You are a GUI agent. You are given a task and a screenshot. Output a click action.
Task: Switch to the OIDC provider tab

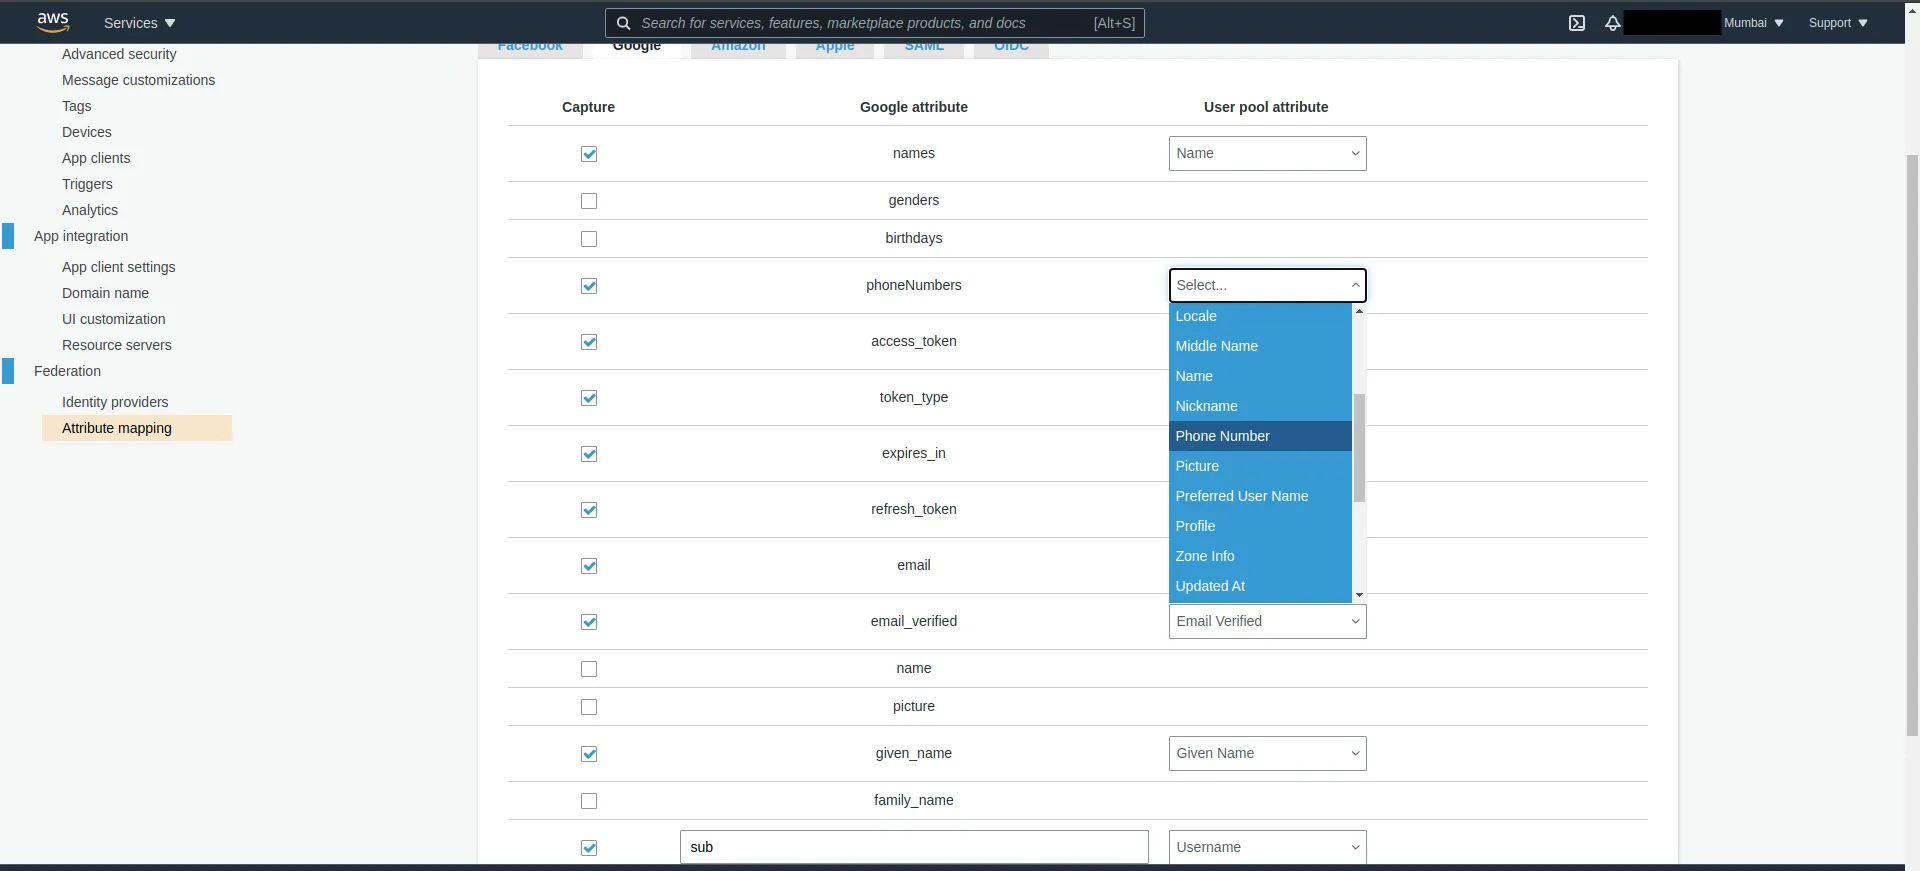coord(1011,48)
